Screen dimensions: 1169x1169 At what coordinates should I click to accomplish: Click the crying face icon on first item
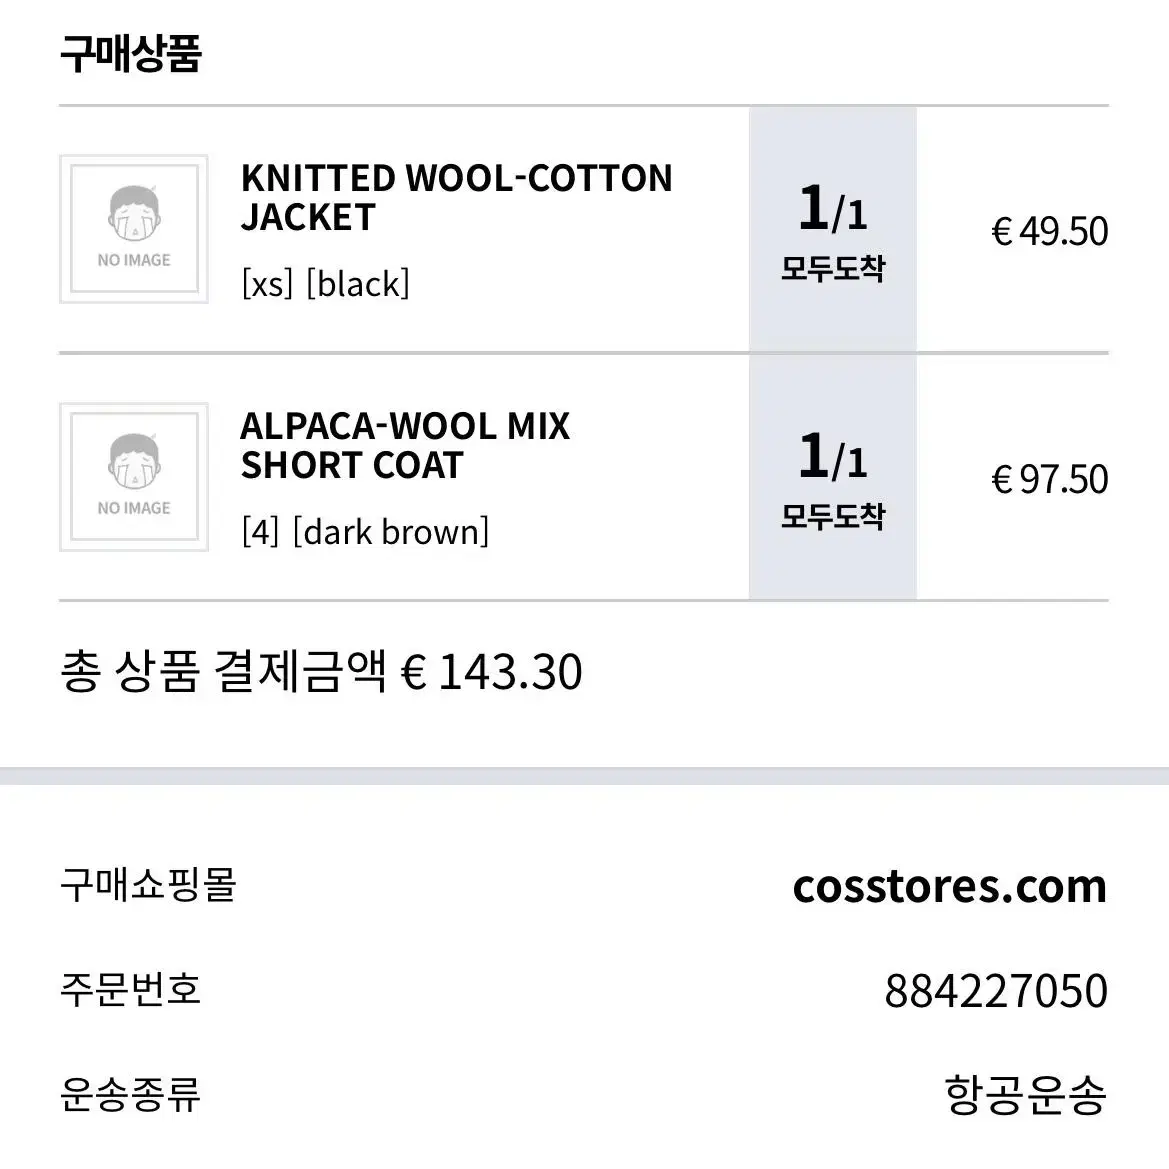134,213
